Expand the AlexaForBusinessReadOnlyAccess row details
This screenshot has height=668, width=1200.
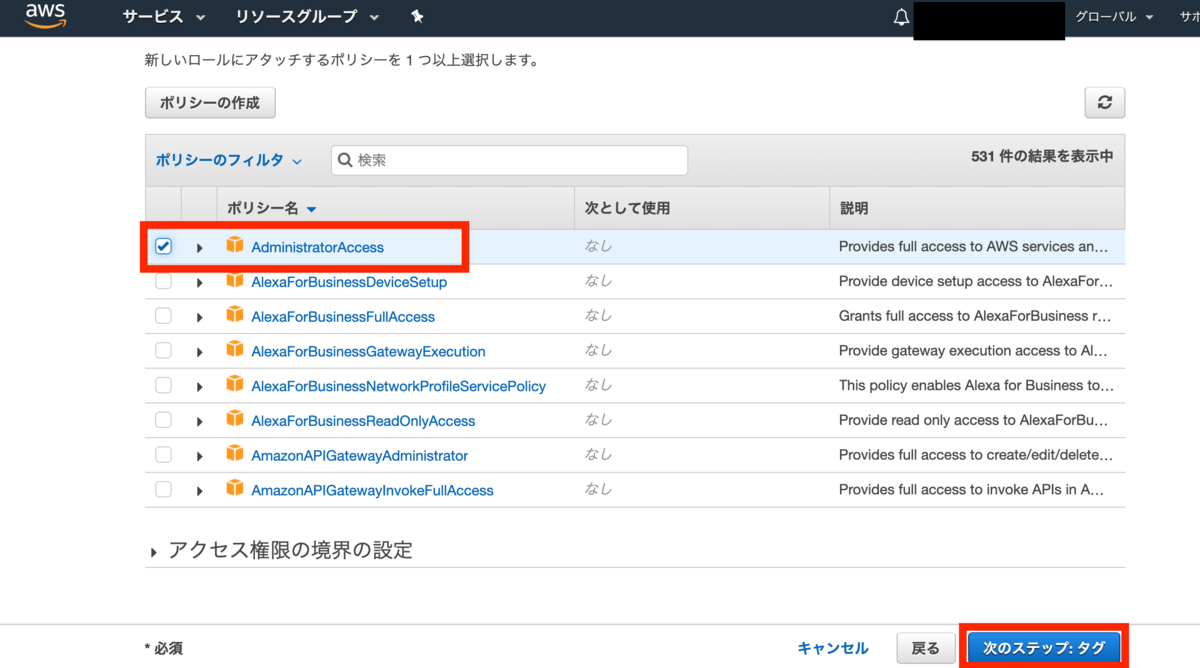(x=199, y=421)
